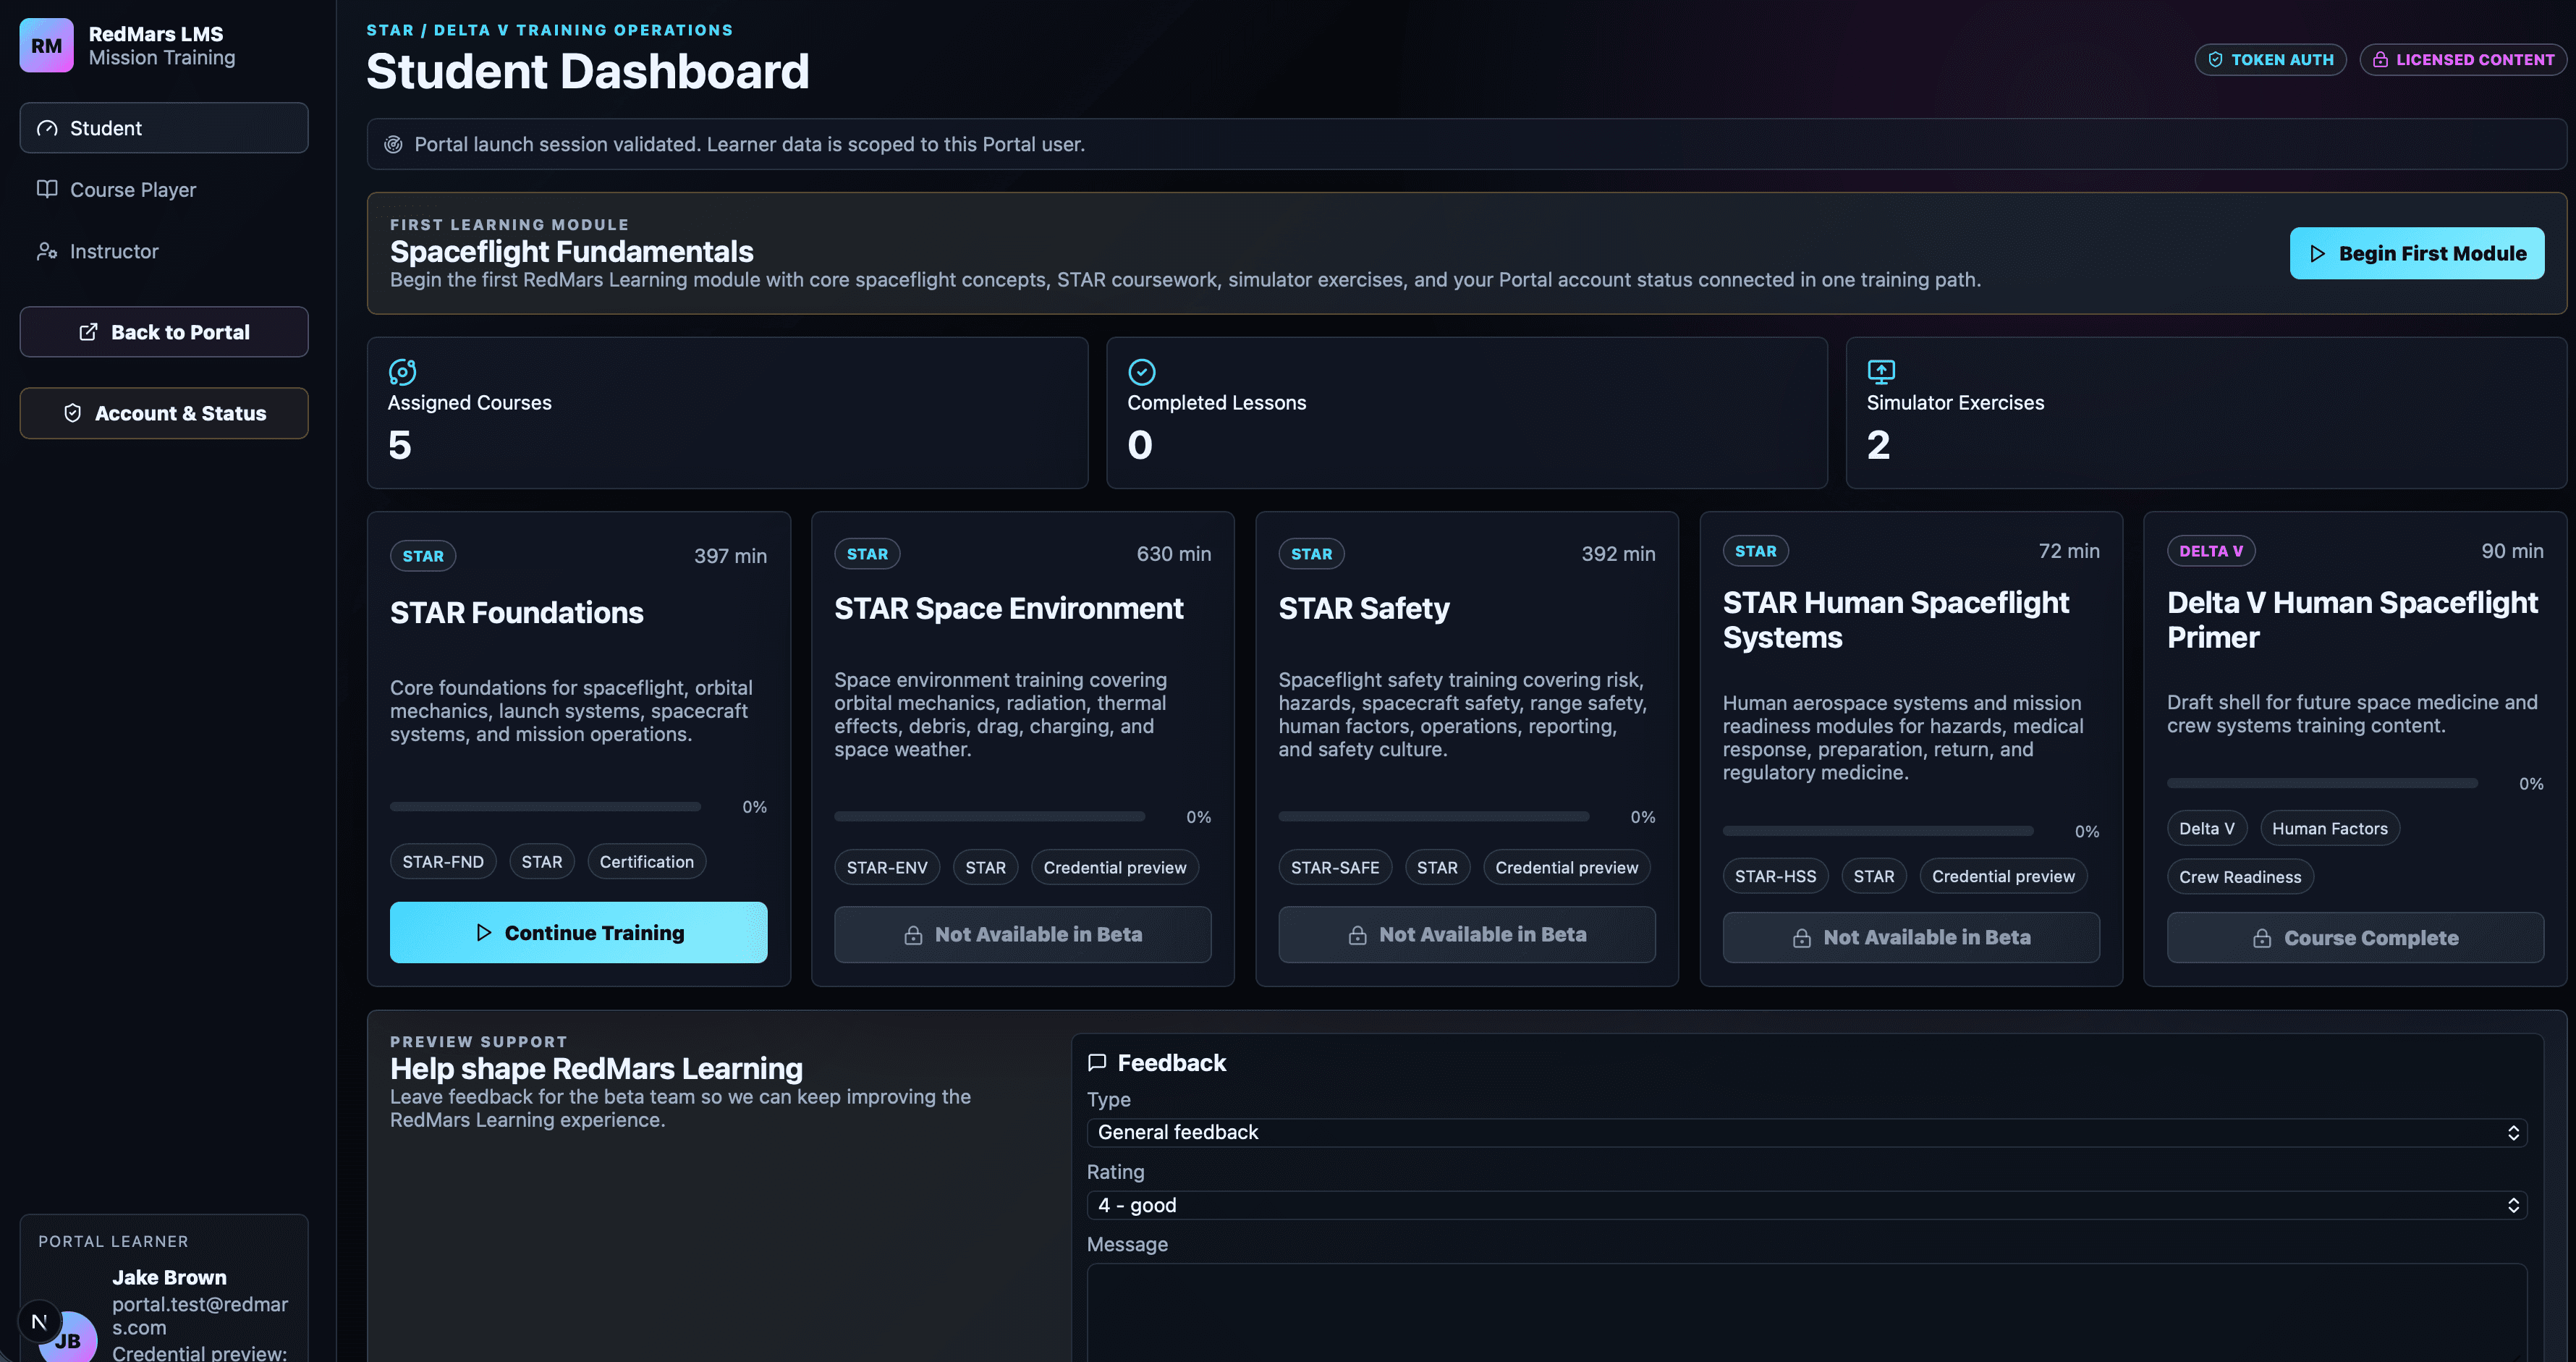Click the Student Dashboard page title

point(587,72)
